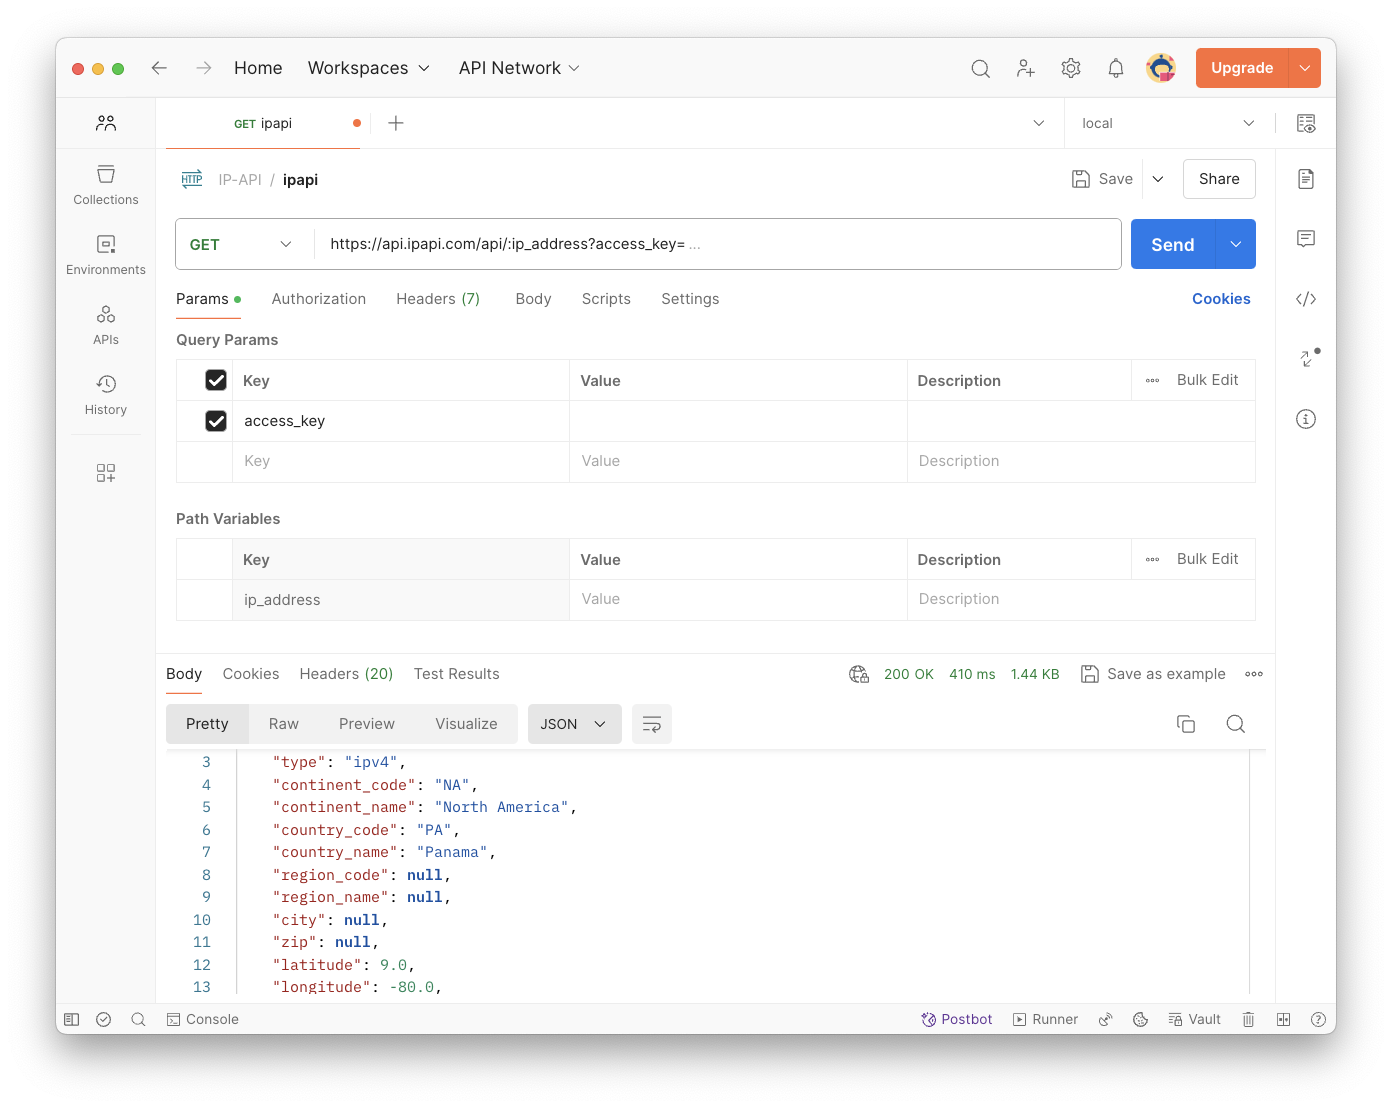The image size is (1392, 1108).
Task: Open the History sidebar panel
Action: (x=105, y=395)
